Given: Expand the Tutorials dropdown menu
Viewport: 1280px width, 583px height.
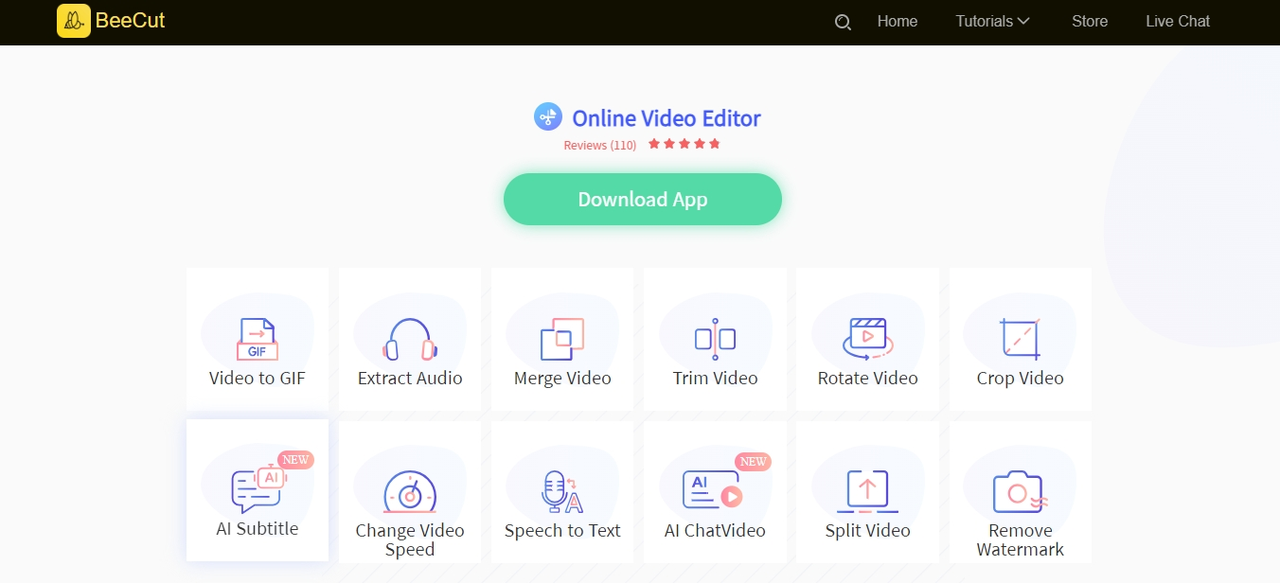Looking at the screenshot, I should click(x=992, y=21).
